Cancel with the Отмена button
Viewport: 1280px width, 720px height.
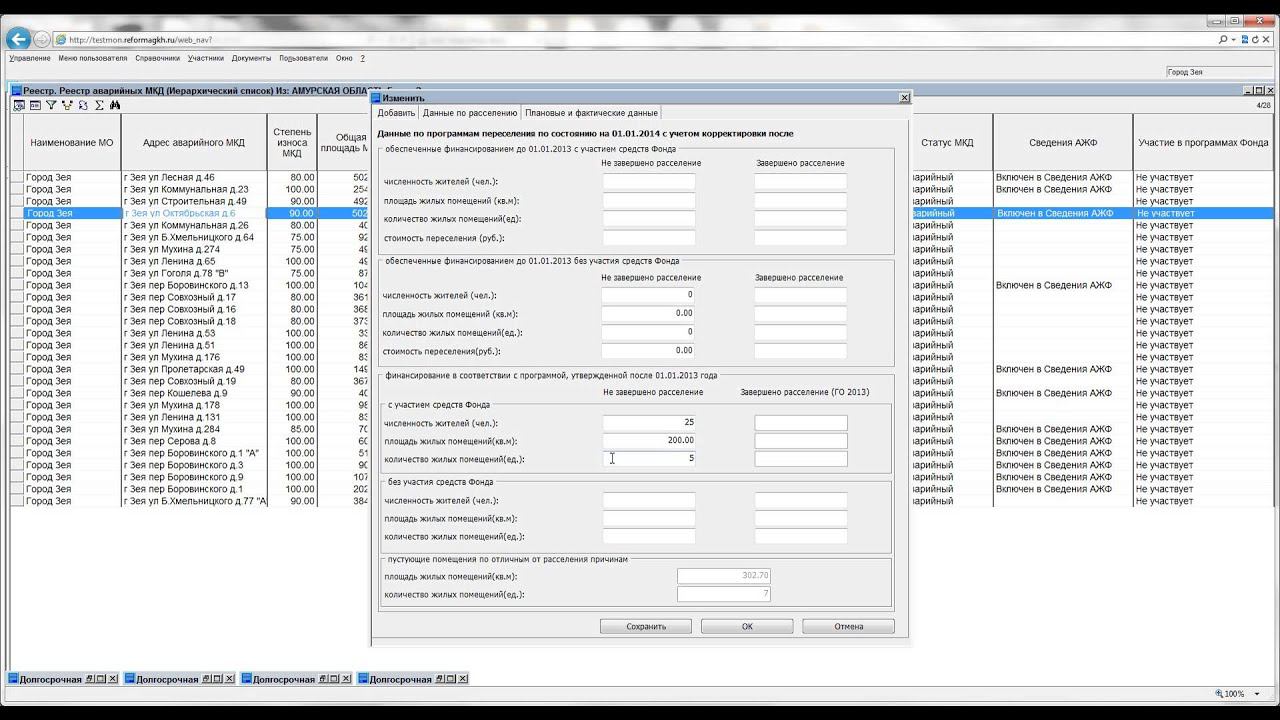(x=848, y=626)
